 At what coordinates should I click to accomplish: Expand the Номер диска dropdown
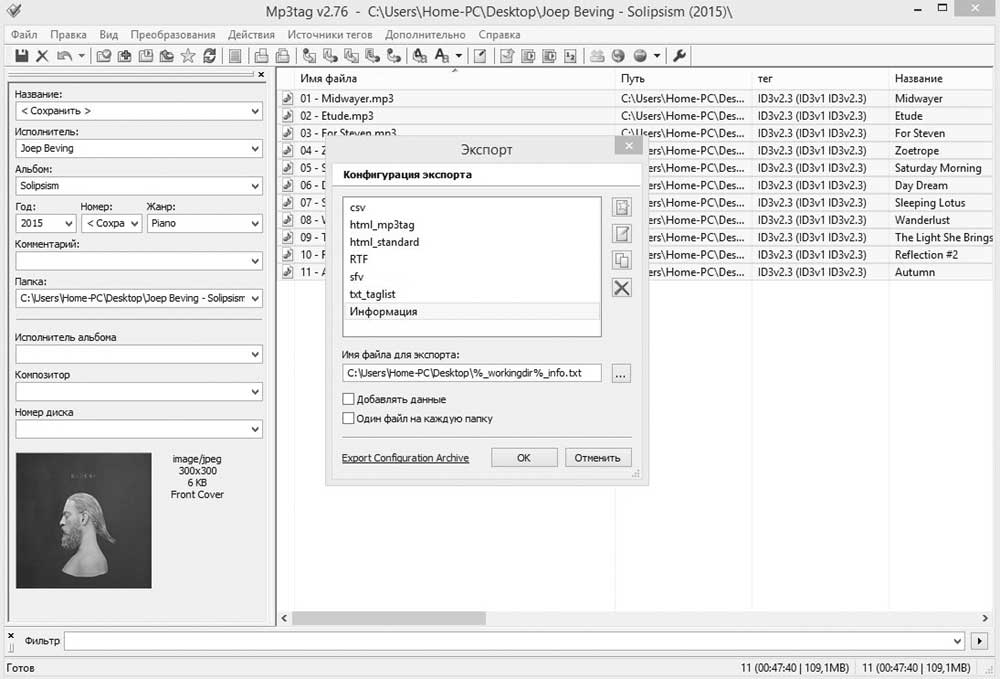pyautogui.click(x=255, y=430)
